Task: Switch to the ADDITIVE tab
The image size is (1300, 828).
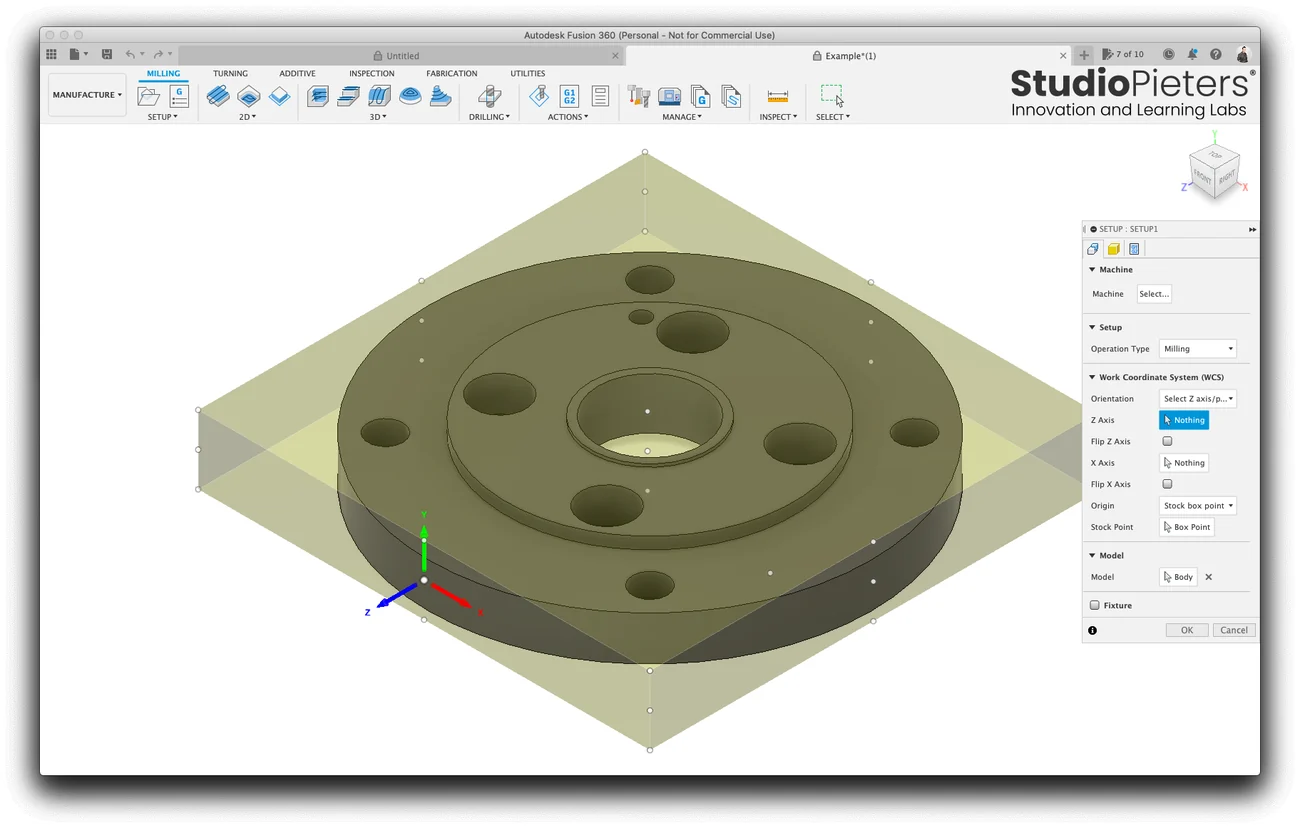Action: coord(297,73)
